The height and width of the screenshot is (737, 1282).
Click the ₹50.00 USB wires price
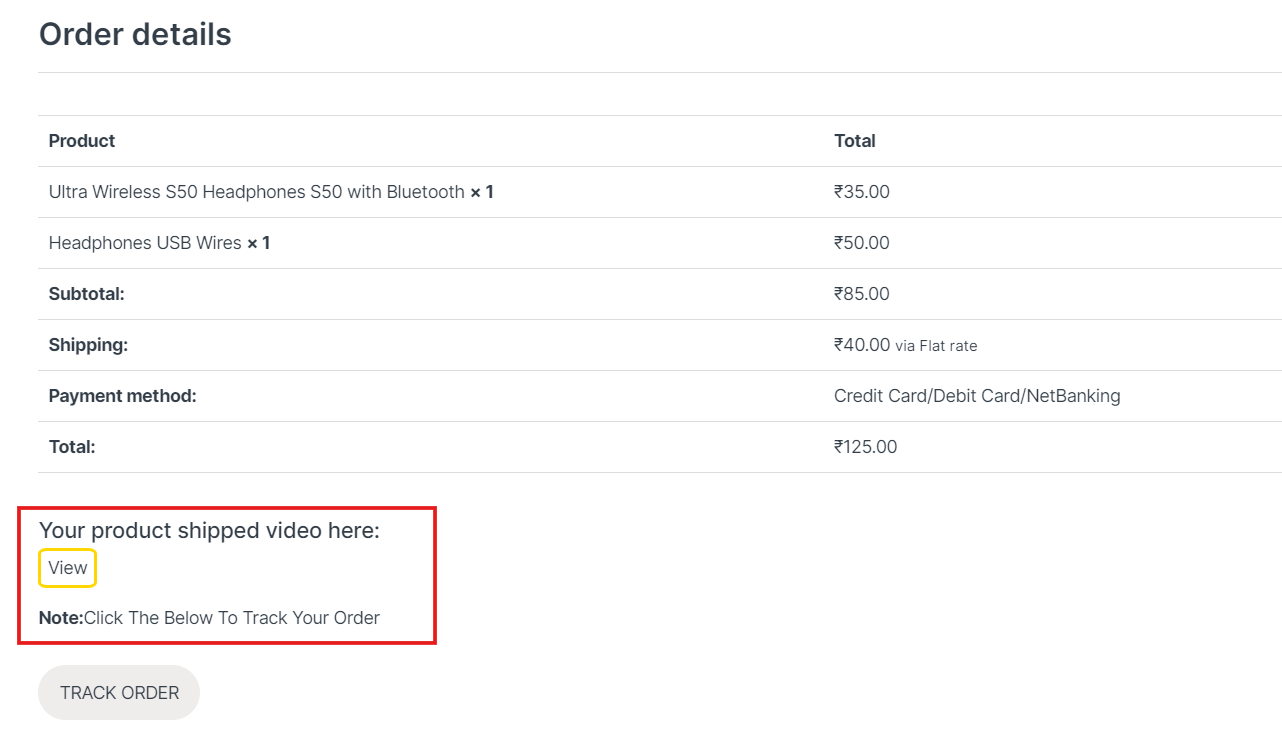pos(862,243)
